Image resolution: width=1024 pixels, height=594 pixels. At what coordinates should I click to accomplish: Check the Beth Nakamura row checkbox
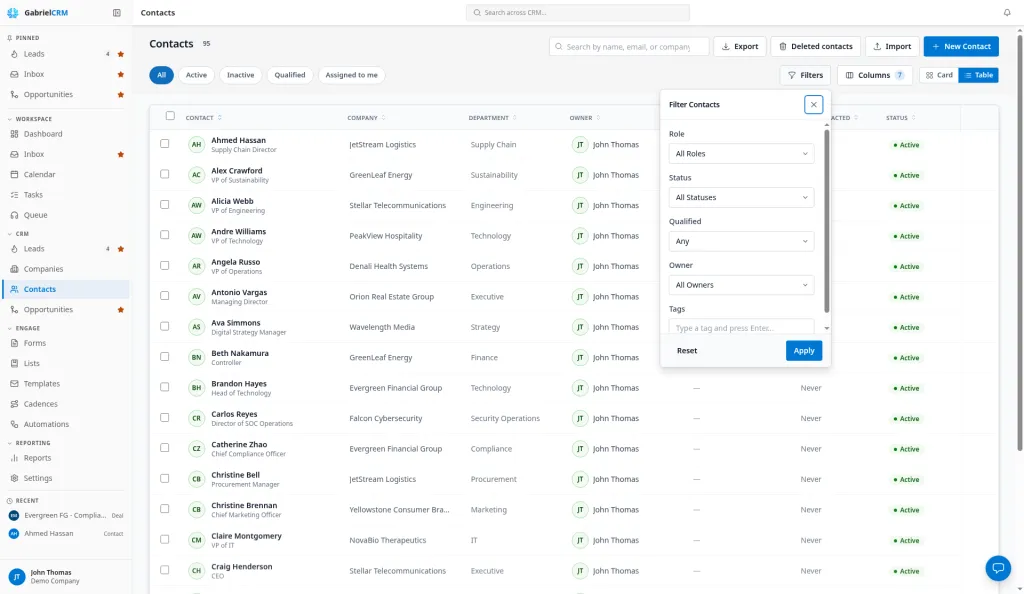165,356
